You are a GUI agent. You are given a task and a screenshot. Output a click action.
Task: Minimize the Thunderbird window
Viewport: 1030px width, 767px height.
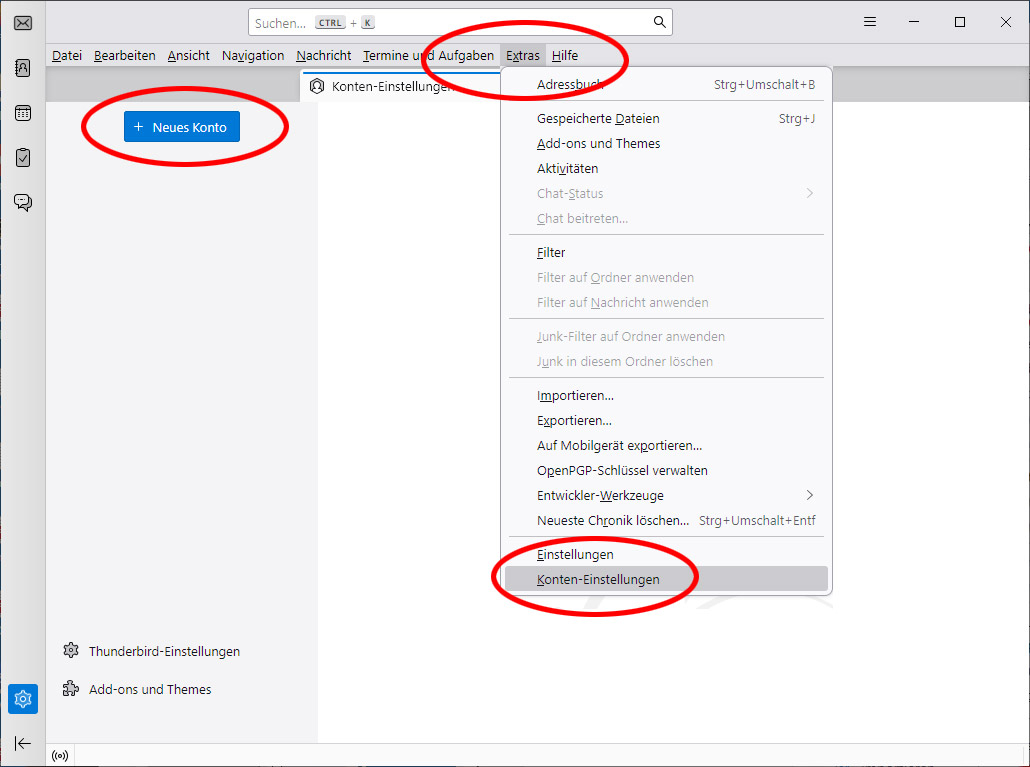point(914,22)
